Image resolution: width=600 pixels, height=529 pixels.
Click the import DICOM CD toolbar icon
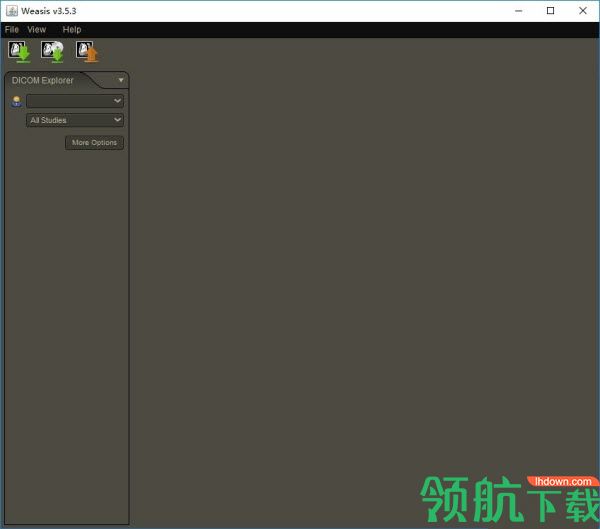pyautogui.click(x=52, y=52)
